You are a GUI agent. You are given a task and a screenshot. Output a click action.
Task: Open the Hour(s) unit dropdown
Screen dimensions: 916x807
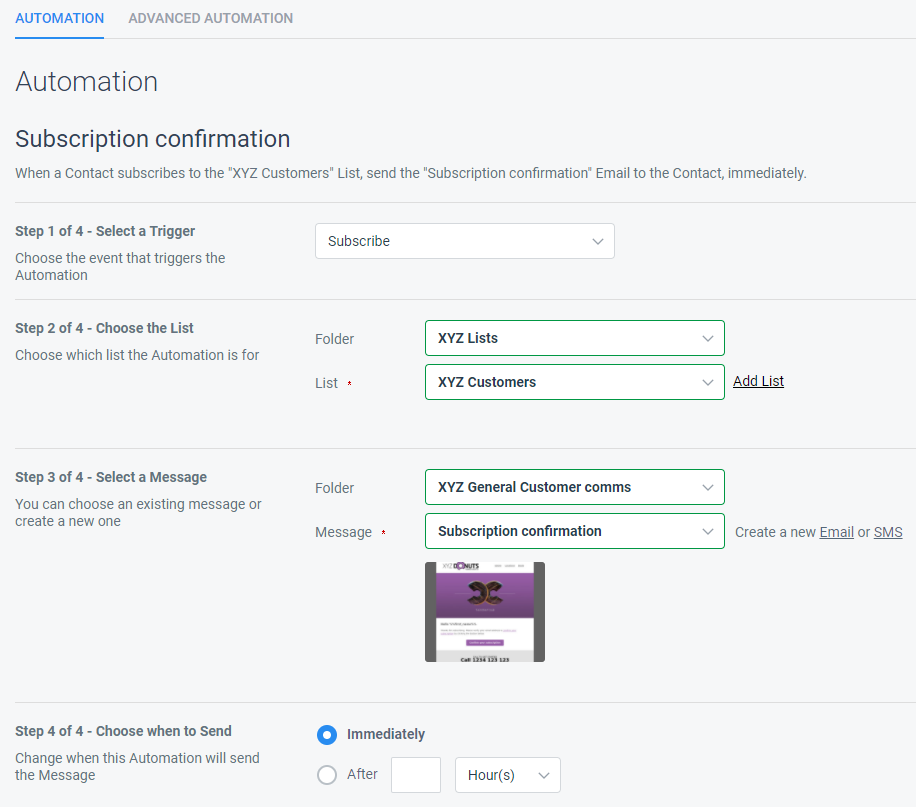507,775
